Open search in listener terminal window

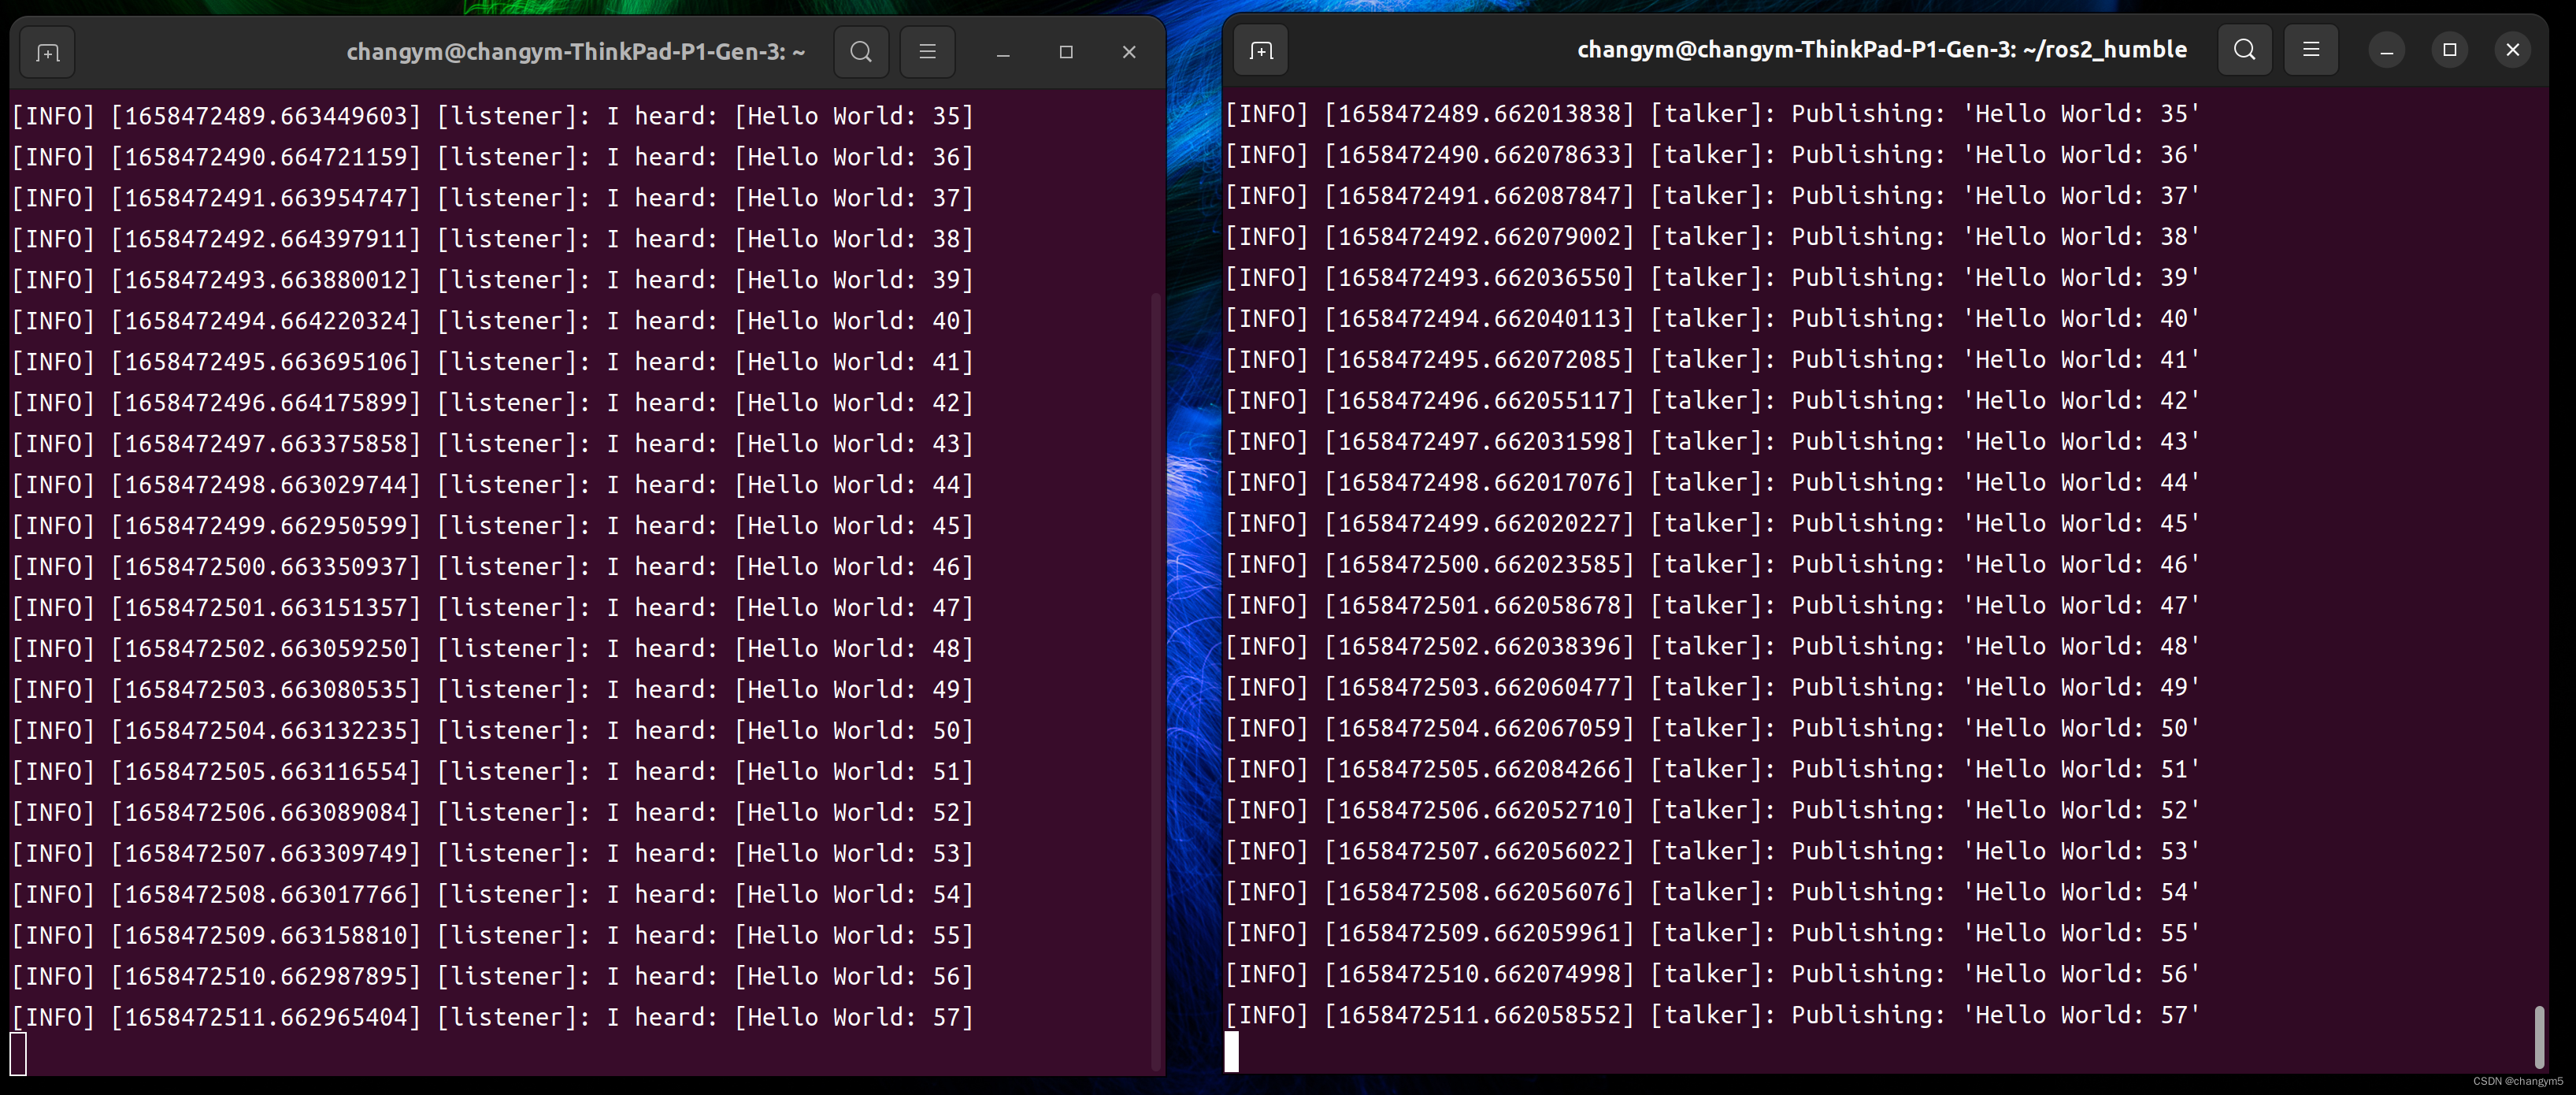861,52
